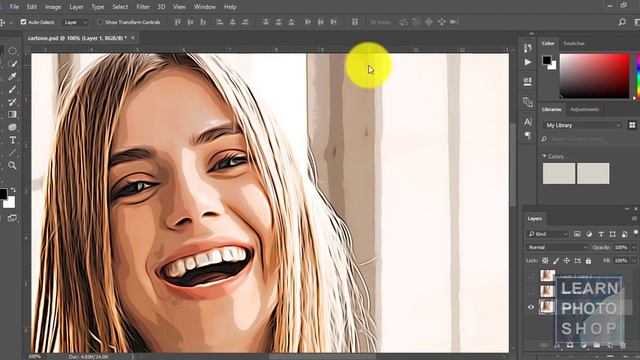640x360 pixels.
Task: Open the Paragraph panel icon
Action: (527, 135)
